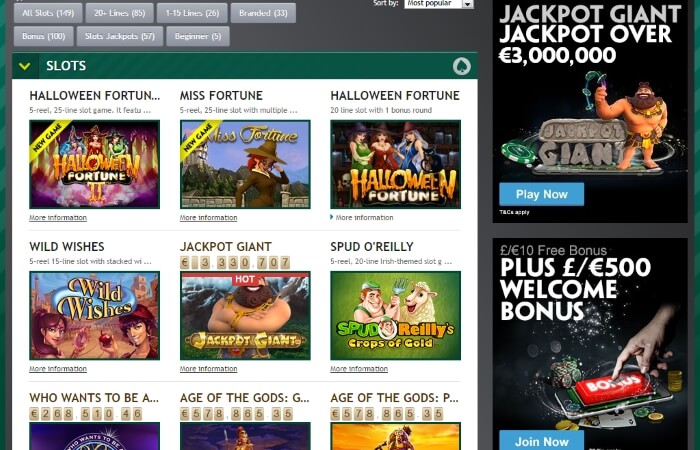Open Halloween Fortune II game thumbnail
Screen dimensions: 700x450
[94, 164]
